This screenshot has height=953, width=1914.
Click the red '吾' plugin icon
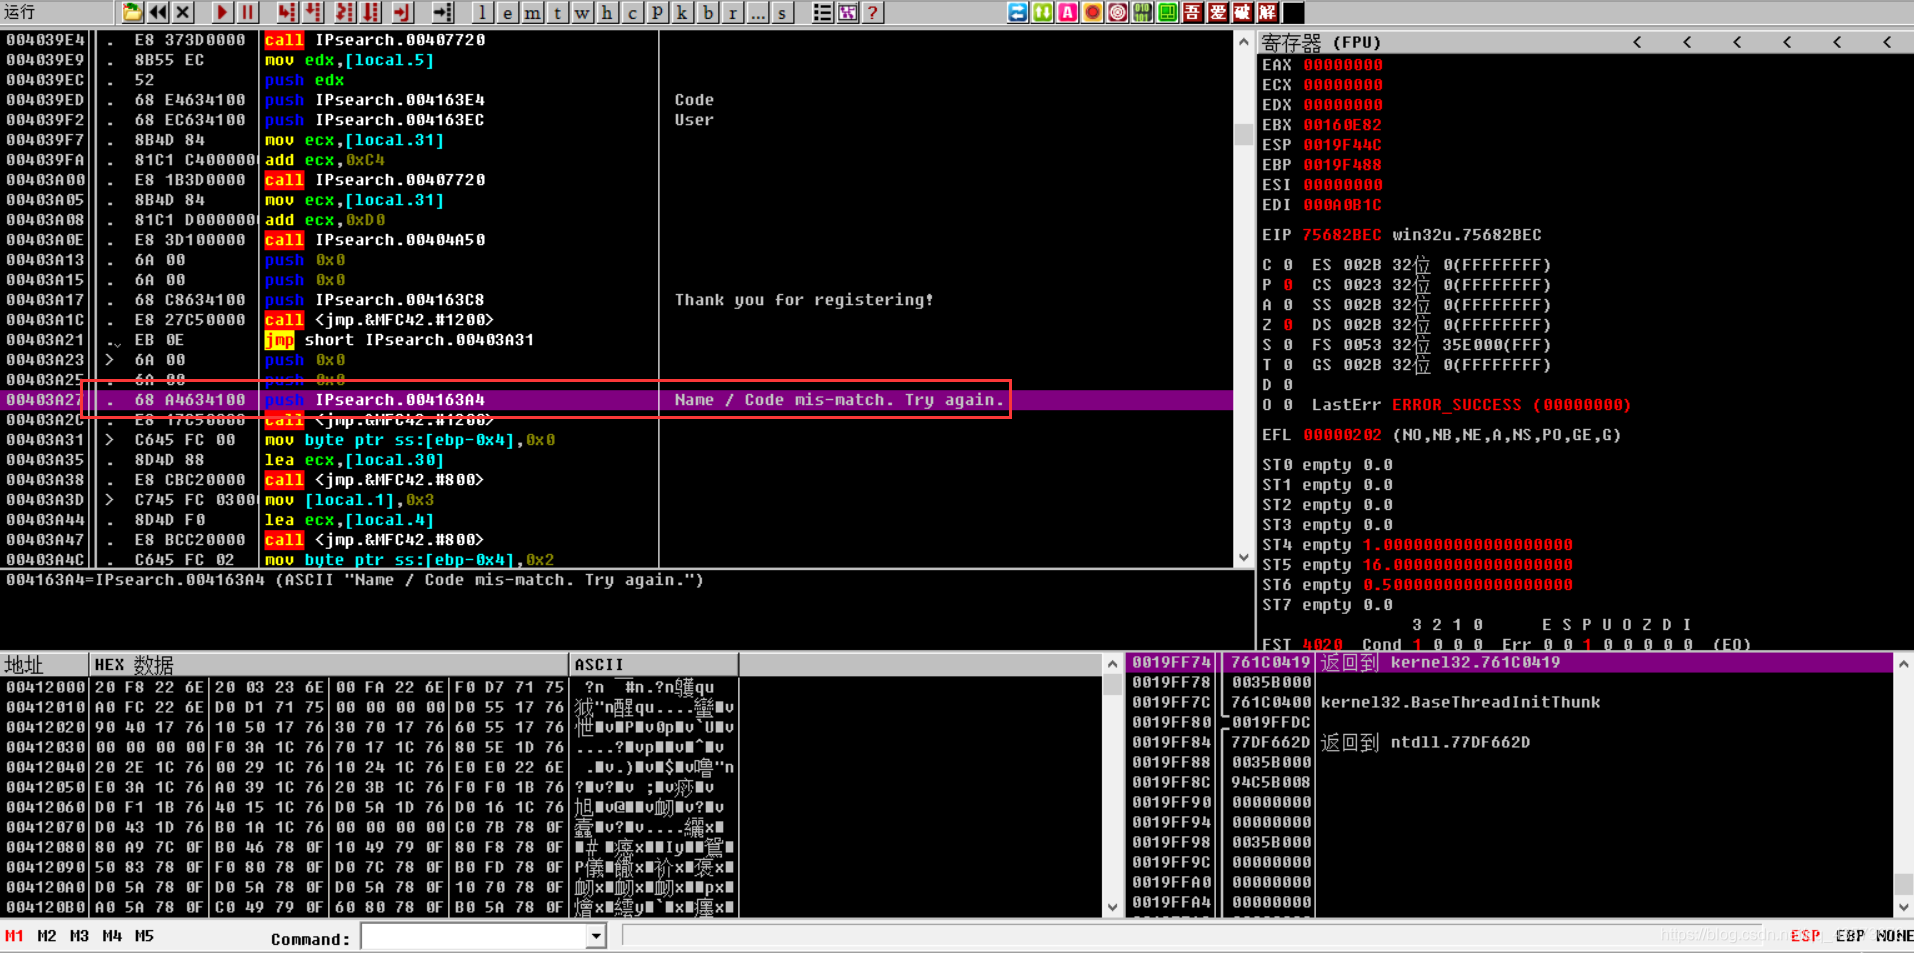[1193, 12]
